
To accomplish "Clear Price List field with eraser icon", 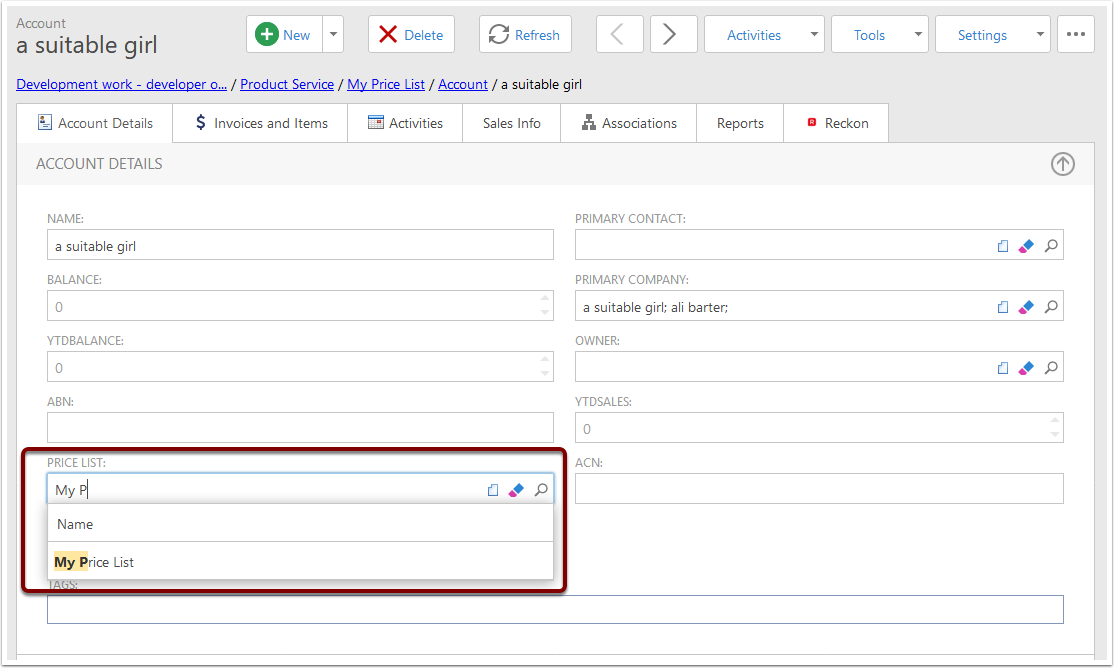I will tap(516, 490).
